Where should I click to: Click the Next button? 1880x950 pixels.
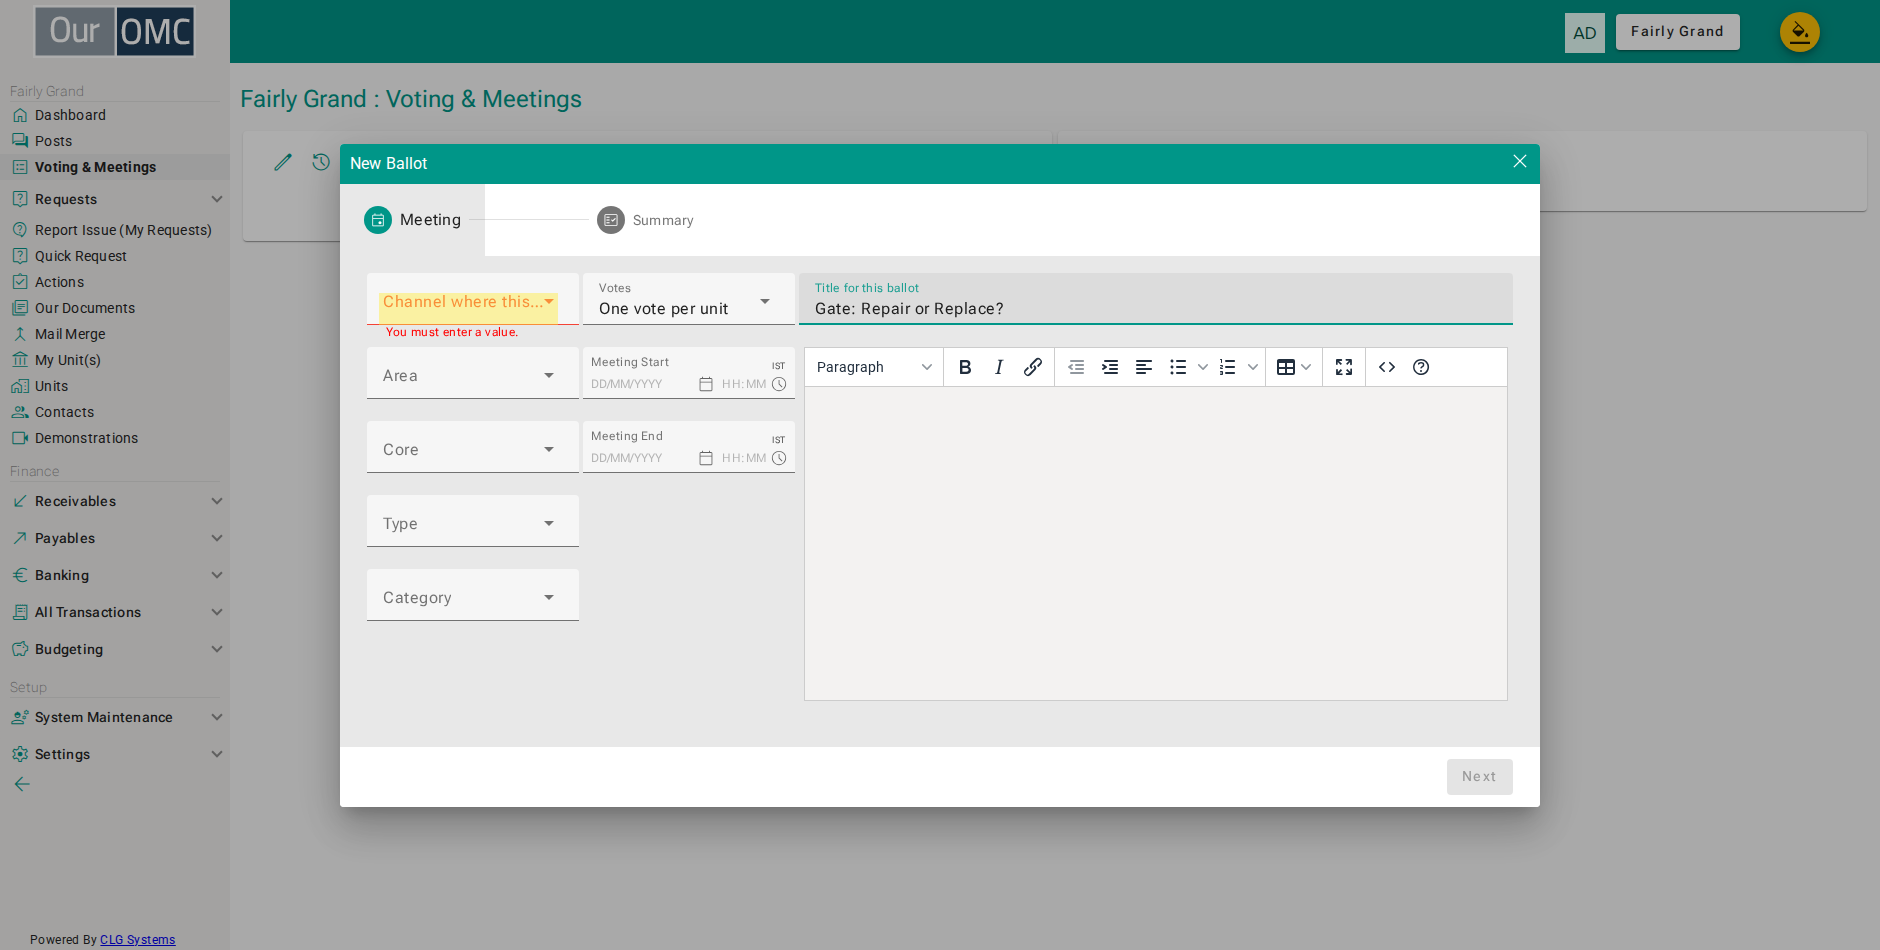point(1480,777)
